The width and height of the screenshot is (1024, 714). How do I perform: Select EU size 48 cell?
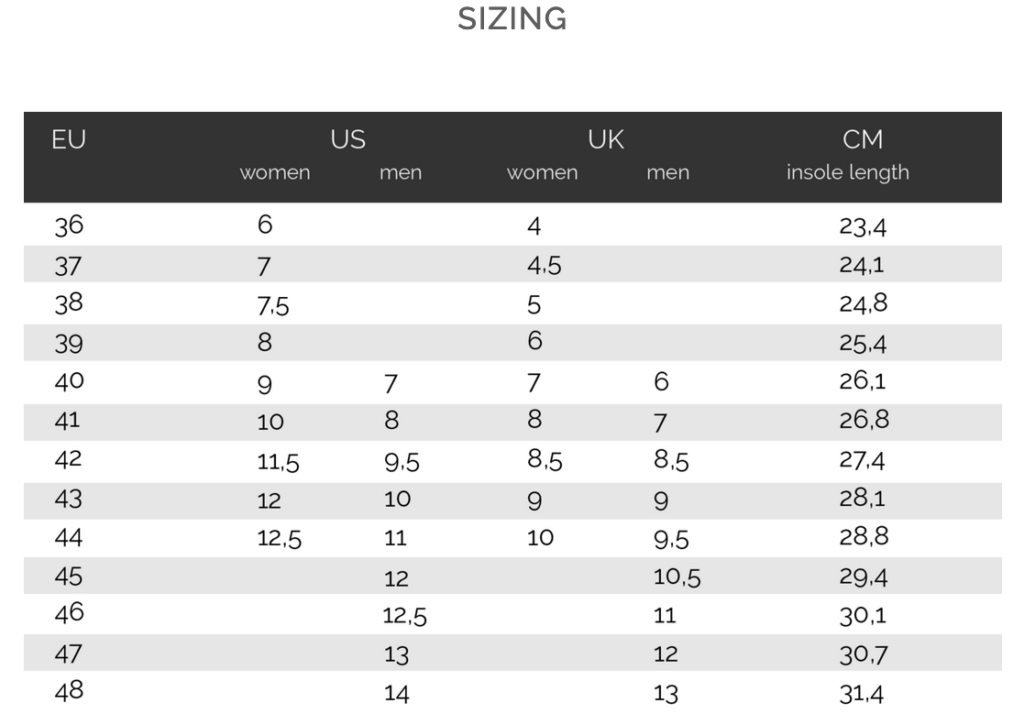(x=69, y=690)
